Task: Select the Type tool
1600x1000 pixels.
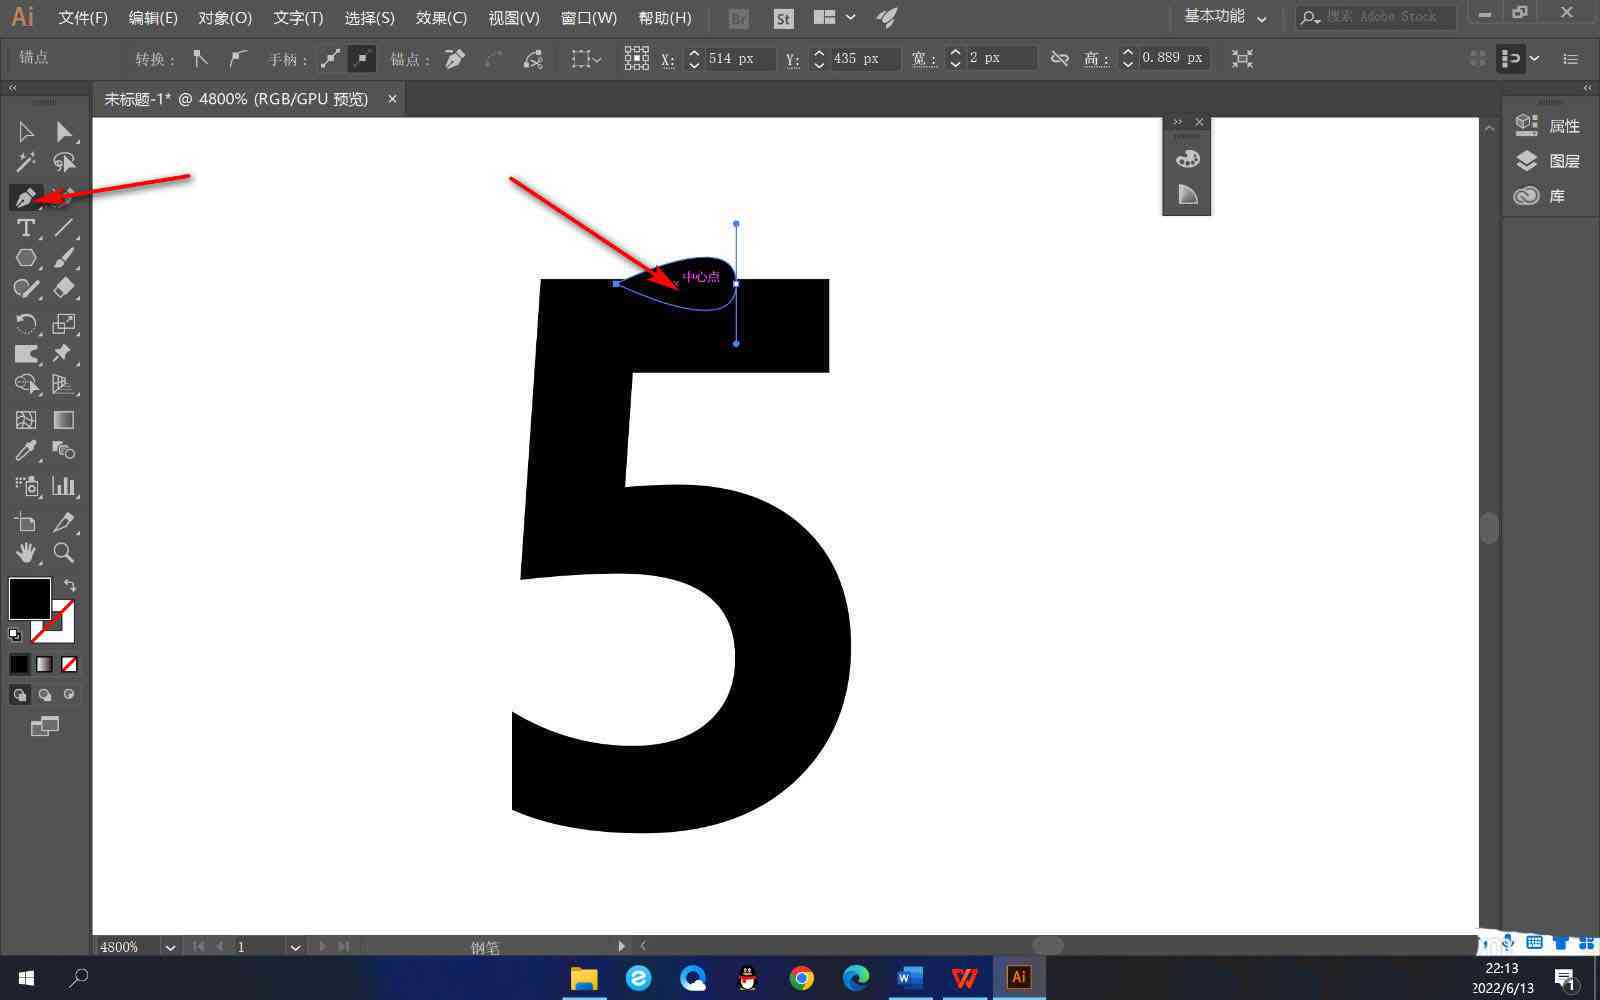Action: pos(26,228)
